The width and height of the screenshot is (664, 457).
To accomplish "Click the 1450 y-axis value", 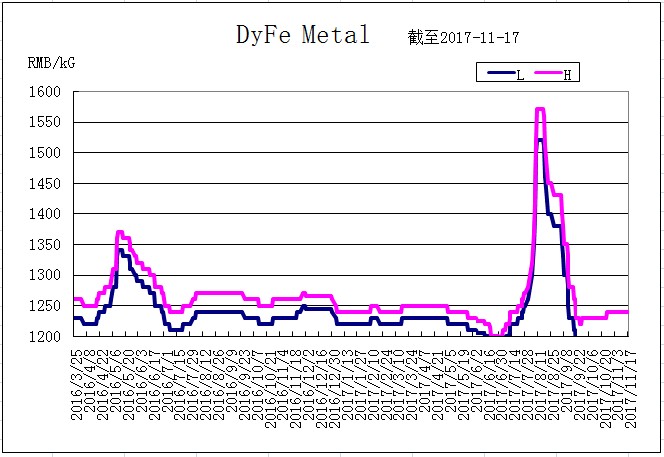I will tap(45, 184).
